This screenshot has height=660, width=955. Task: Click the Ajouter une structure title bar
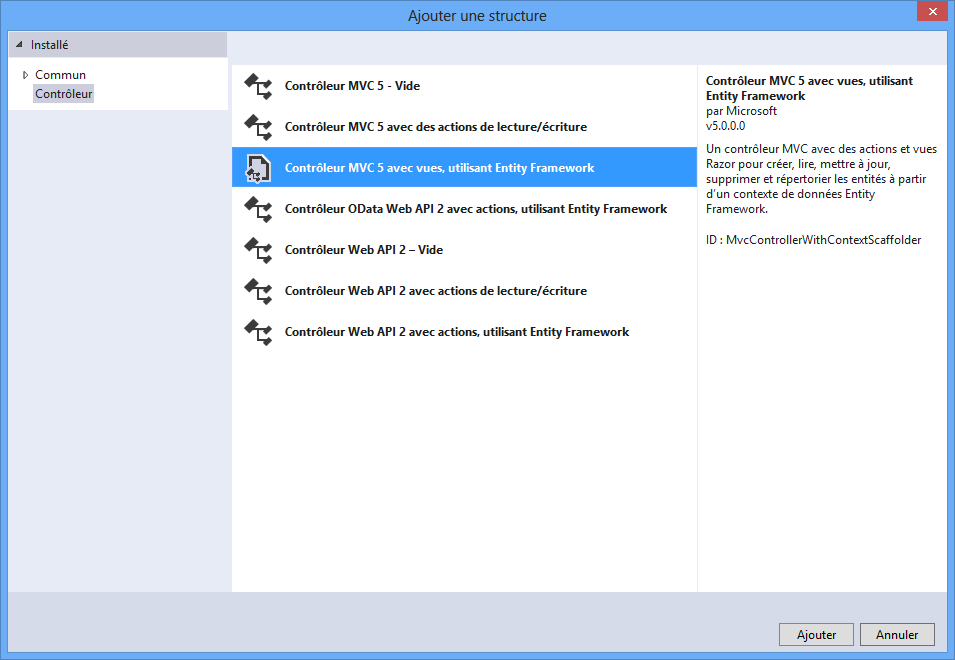(x=477, y=16)
